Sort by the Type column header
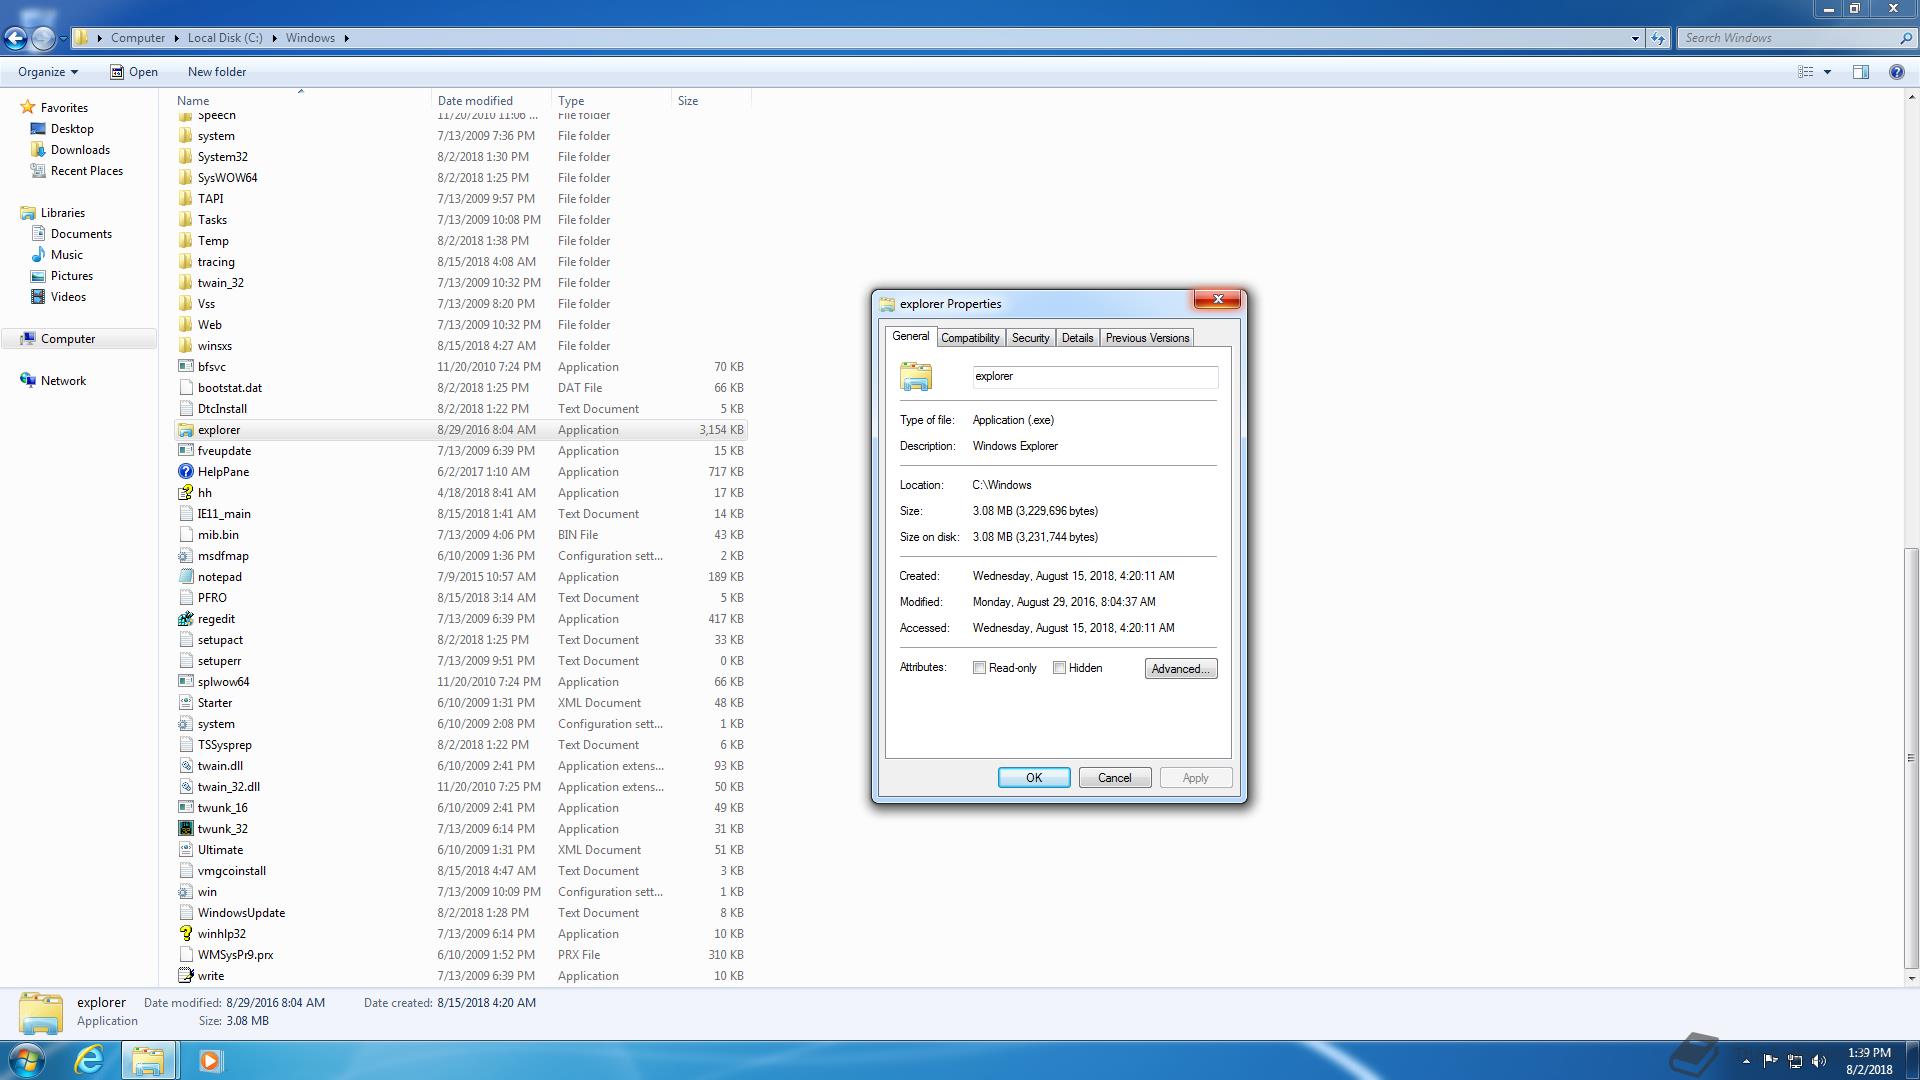Screen dimensions: 1920x1080 click(x=611, y=101)
